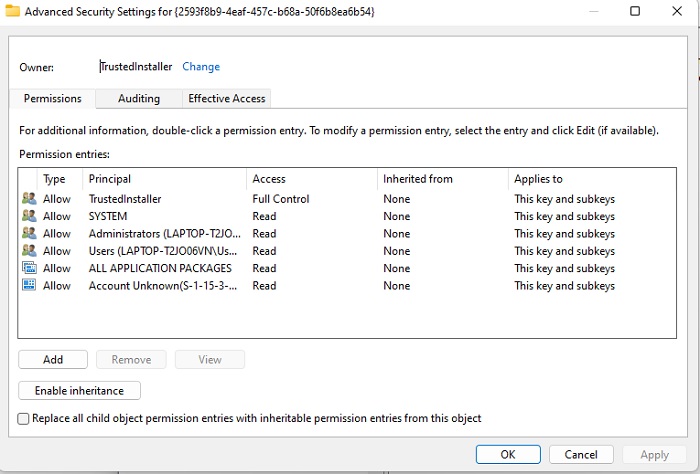Maximize the Advanced Security Settings window
Image resolution: width=700 pixels, height=474 pixels.
[635, 11]
